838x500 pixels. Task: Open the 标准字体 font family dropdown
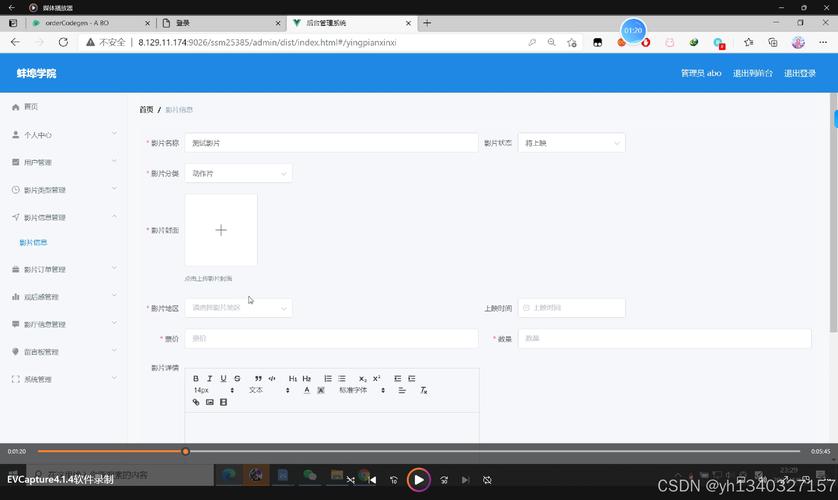pos(362,390)
